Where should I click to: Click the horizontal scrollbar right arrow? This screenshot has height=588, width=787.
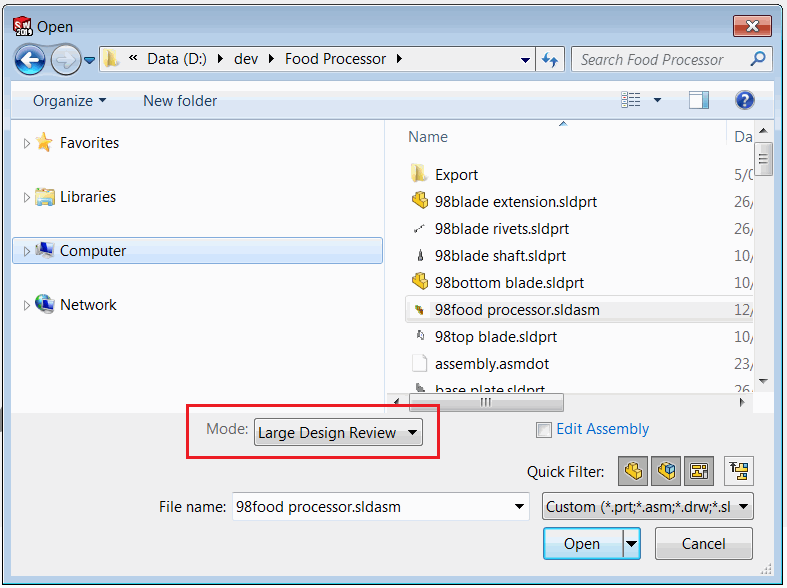coord(742,402)
